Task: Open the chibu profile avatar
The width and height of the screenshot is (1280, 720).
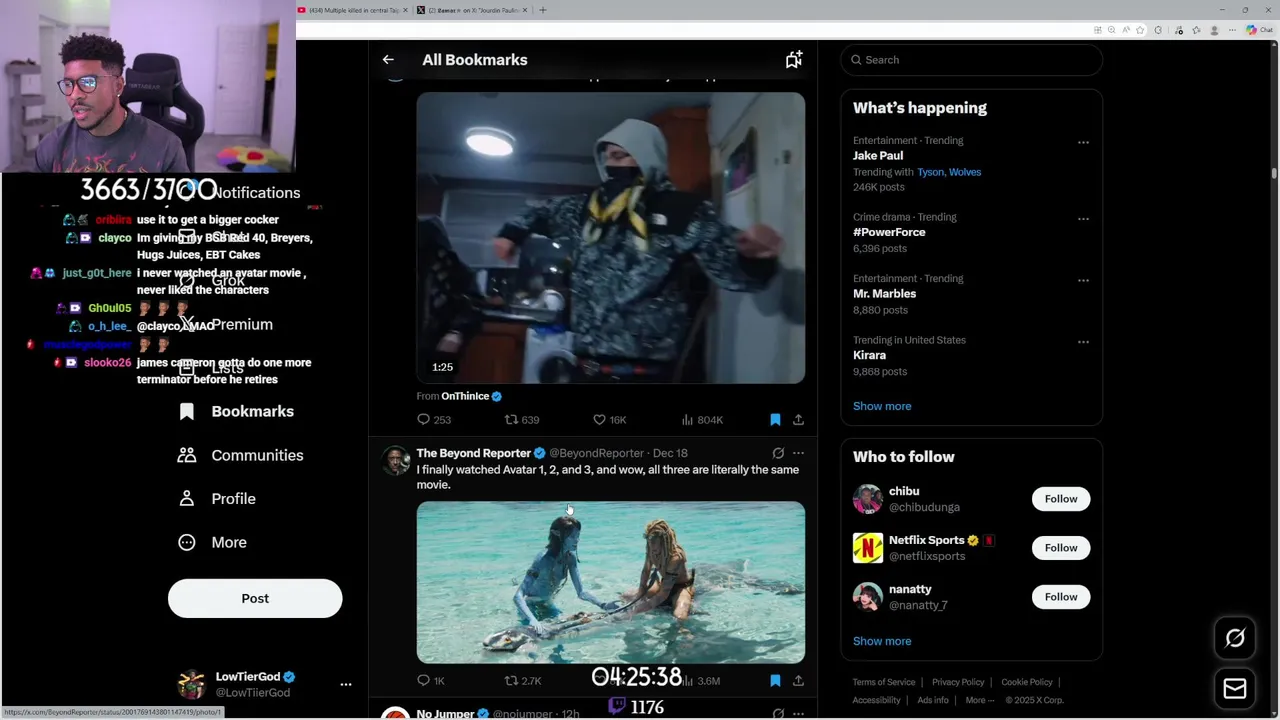Action: pyautogui.click(x=868, y=499)
